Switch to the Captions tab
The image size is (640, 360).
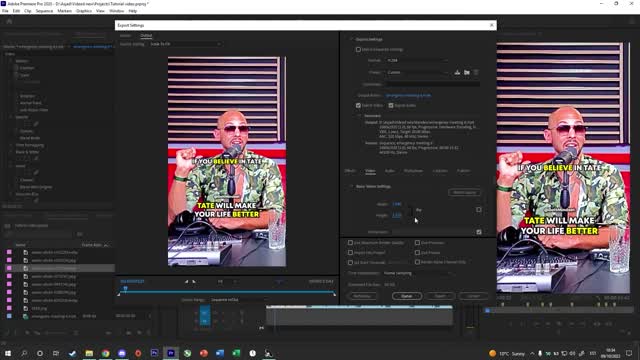[x=440, y=171]
